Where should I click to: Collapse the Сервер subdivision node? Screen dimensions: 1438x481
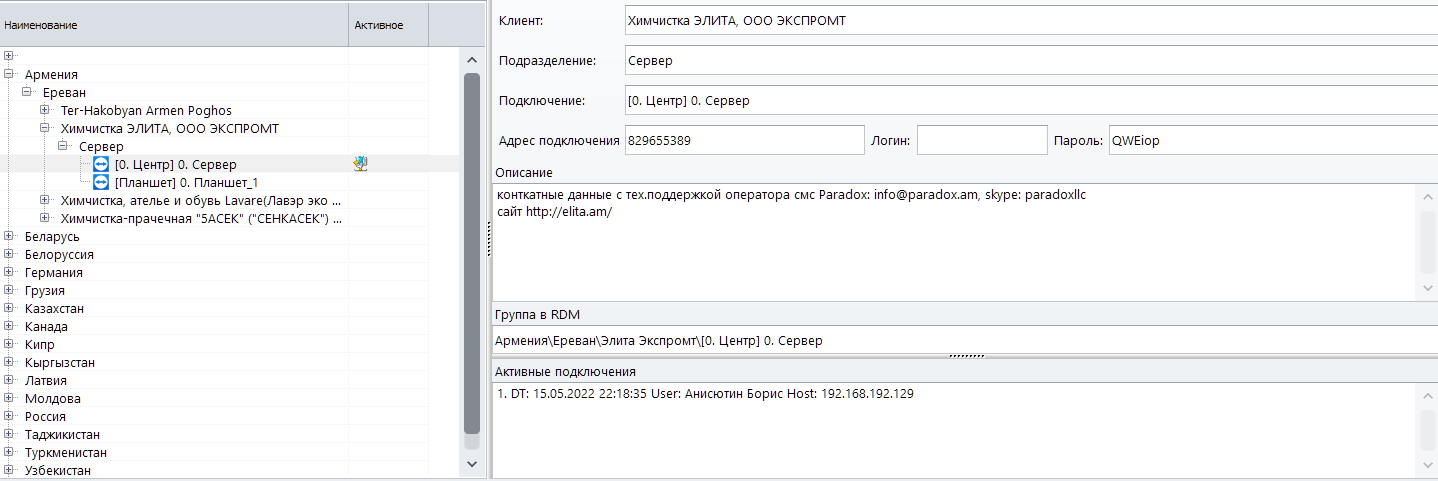[x=63, y=146]
